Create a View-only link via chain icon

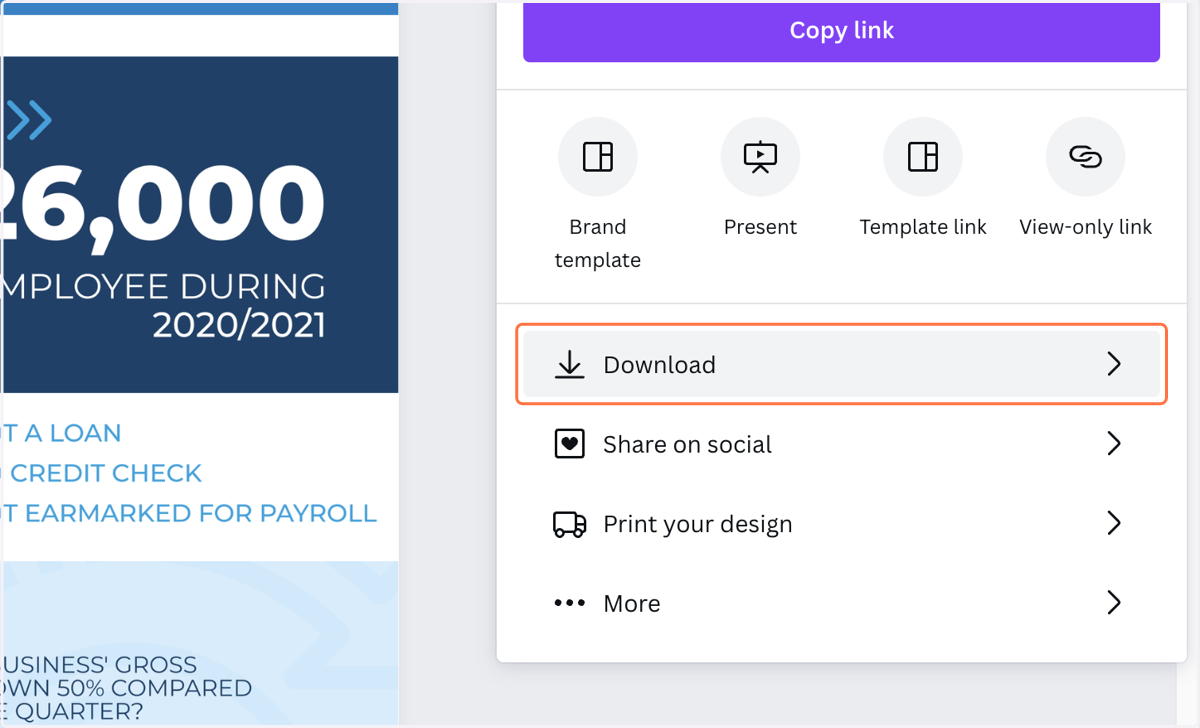pos(1085,157)
